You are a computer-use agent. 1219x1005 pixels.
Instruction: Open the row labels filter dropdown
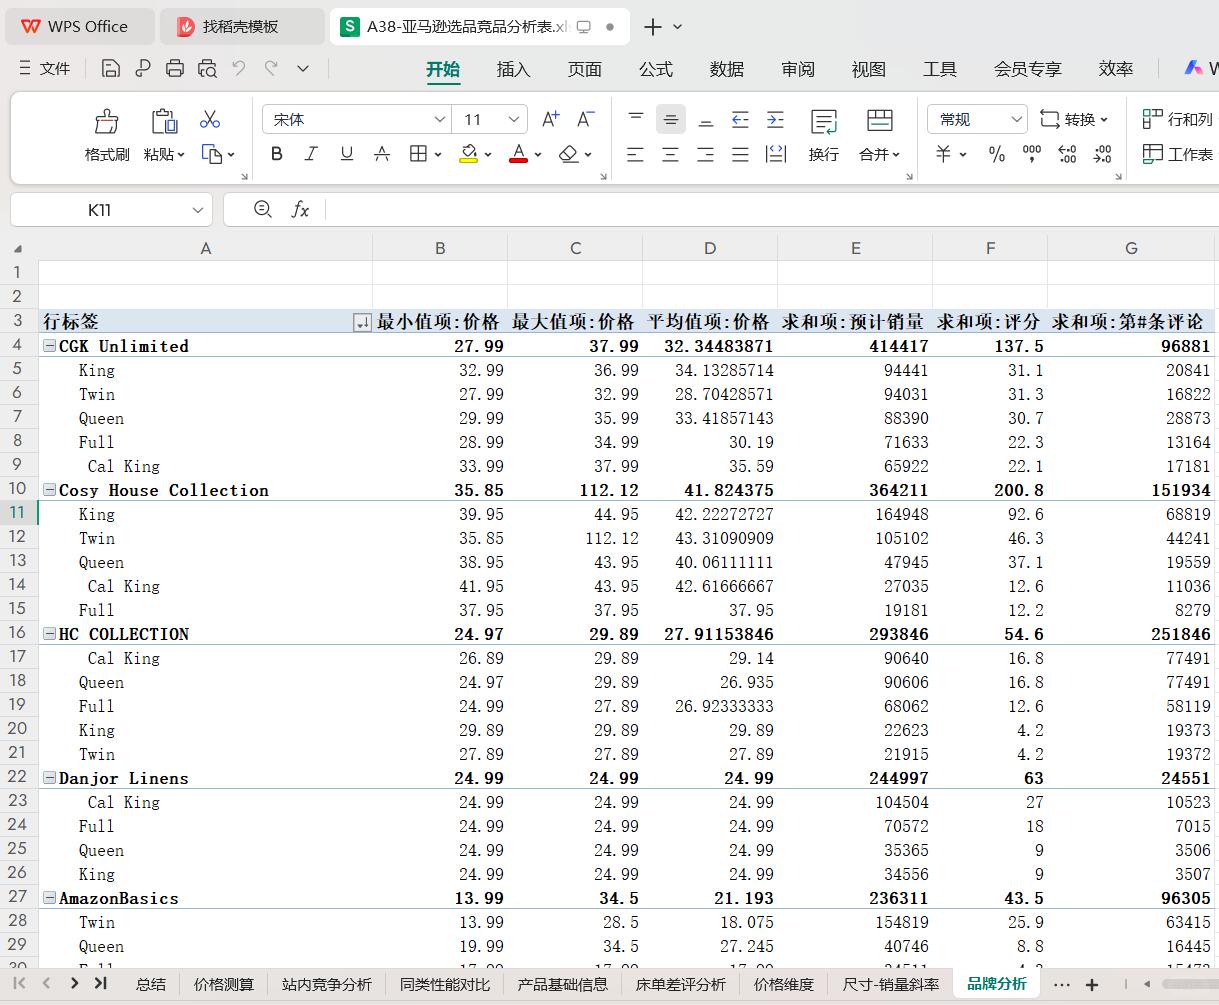362,322
